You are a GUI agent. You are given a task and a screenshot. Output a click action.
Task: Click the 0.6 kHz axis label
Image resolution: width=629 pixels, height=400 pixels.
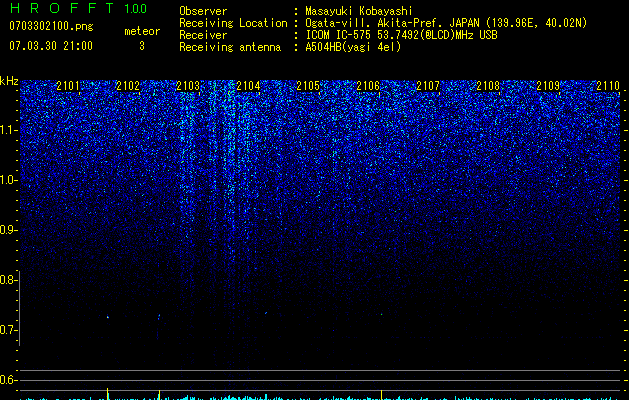(x=9, y=380)
